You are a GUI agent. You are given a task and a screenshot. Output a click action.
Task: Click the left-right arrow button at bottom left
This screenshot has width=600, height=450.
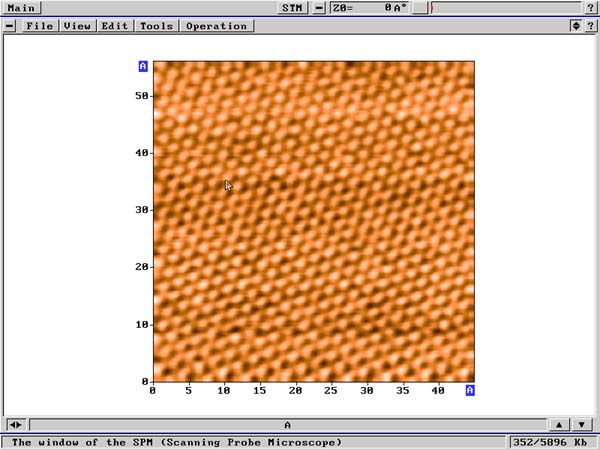[15, 425]
